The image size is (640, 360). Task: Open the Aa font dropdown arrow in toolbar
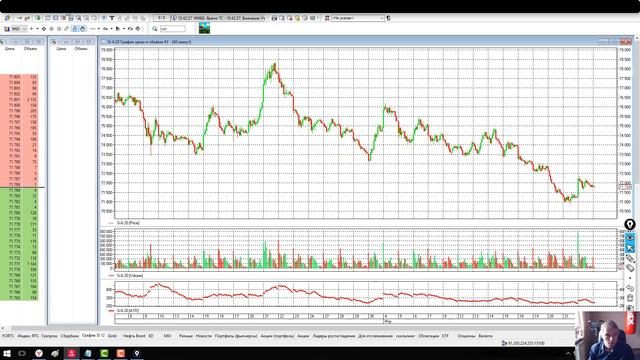click(111, 29)
